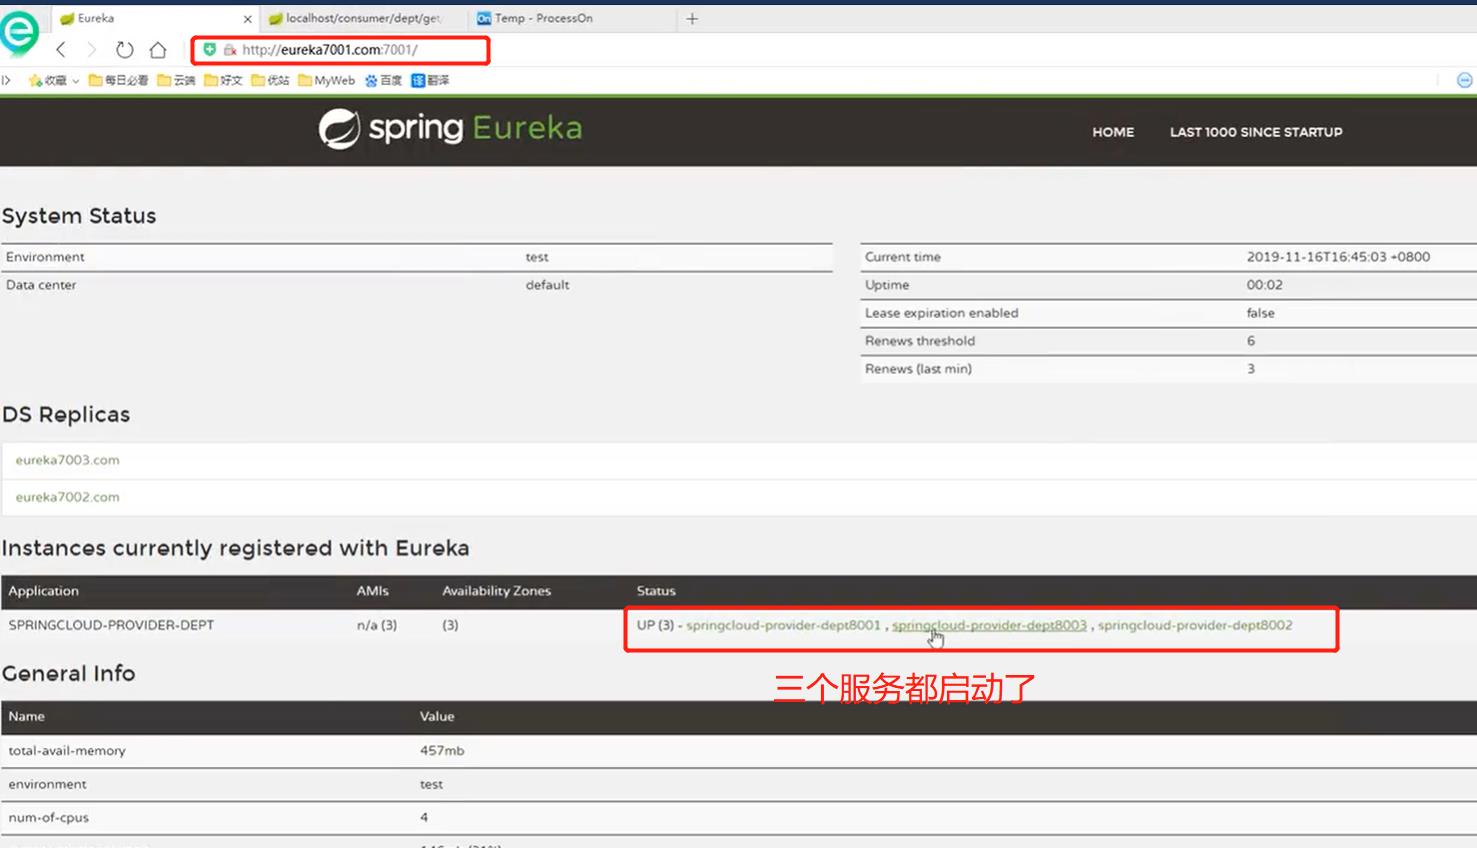Click the AMIs column header

tap(373, 591)
